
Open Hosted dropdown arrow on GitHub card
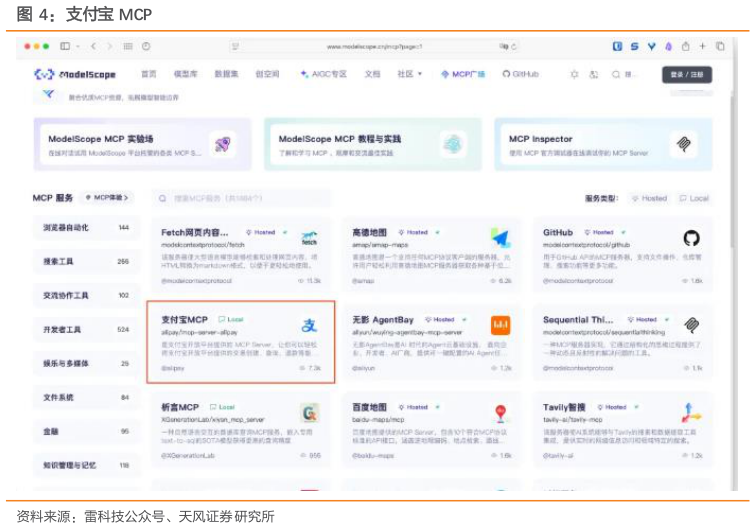click(x=624, y=232)
